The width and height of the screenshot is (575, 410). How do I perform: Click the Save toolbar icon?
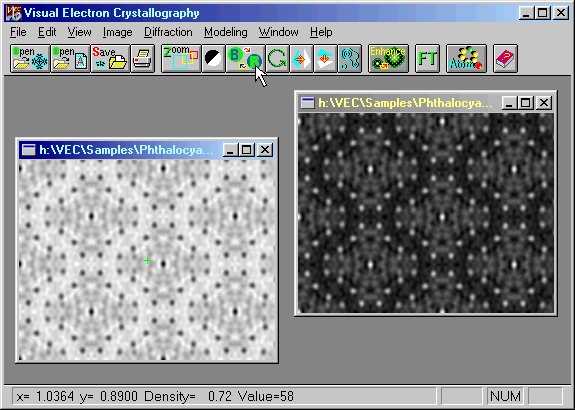(110, 59)
